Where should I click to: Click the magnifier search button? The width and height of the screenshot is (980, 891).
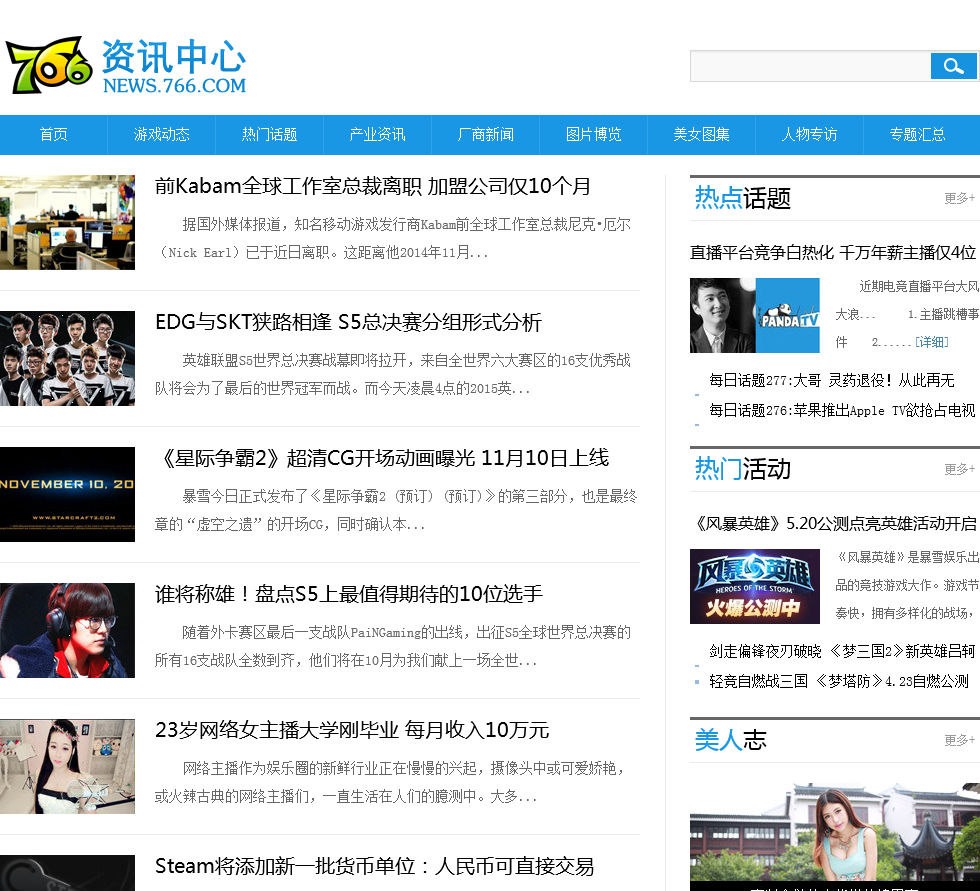tap(953, 66)
